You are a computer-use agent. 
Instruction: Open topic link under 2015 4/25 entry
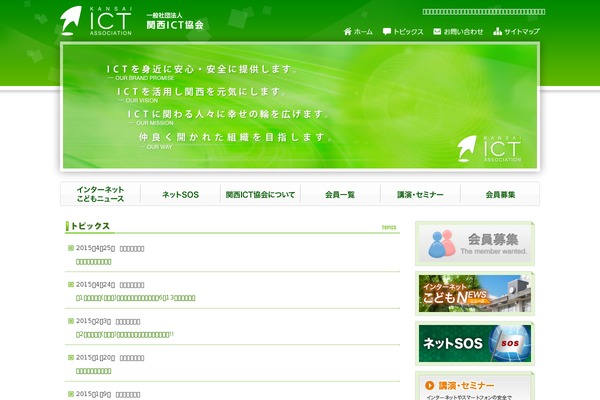(x=94, y=262)
